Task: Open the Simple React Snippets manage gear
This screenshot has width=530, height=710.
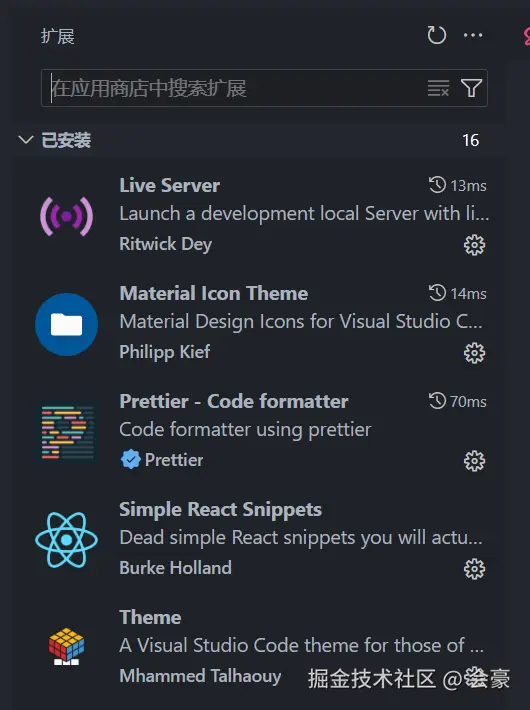Action: (x=474, y=569)
